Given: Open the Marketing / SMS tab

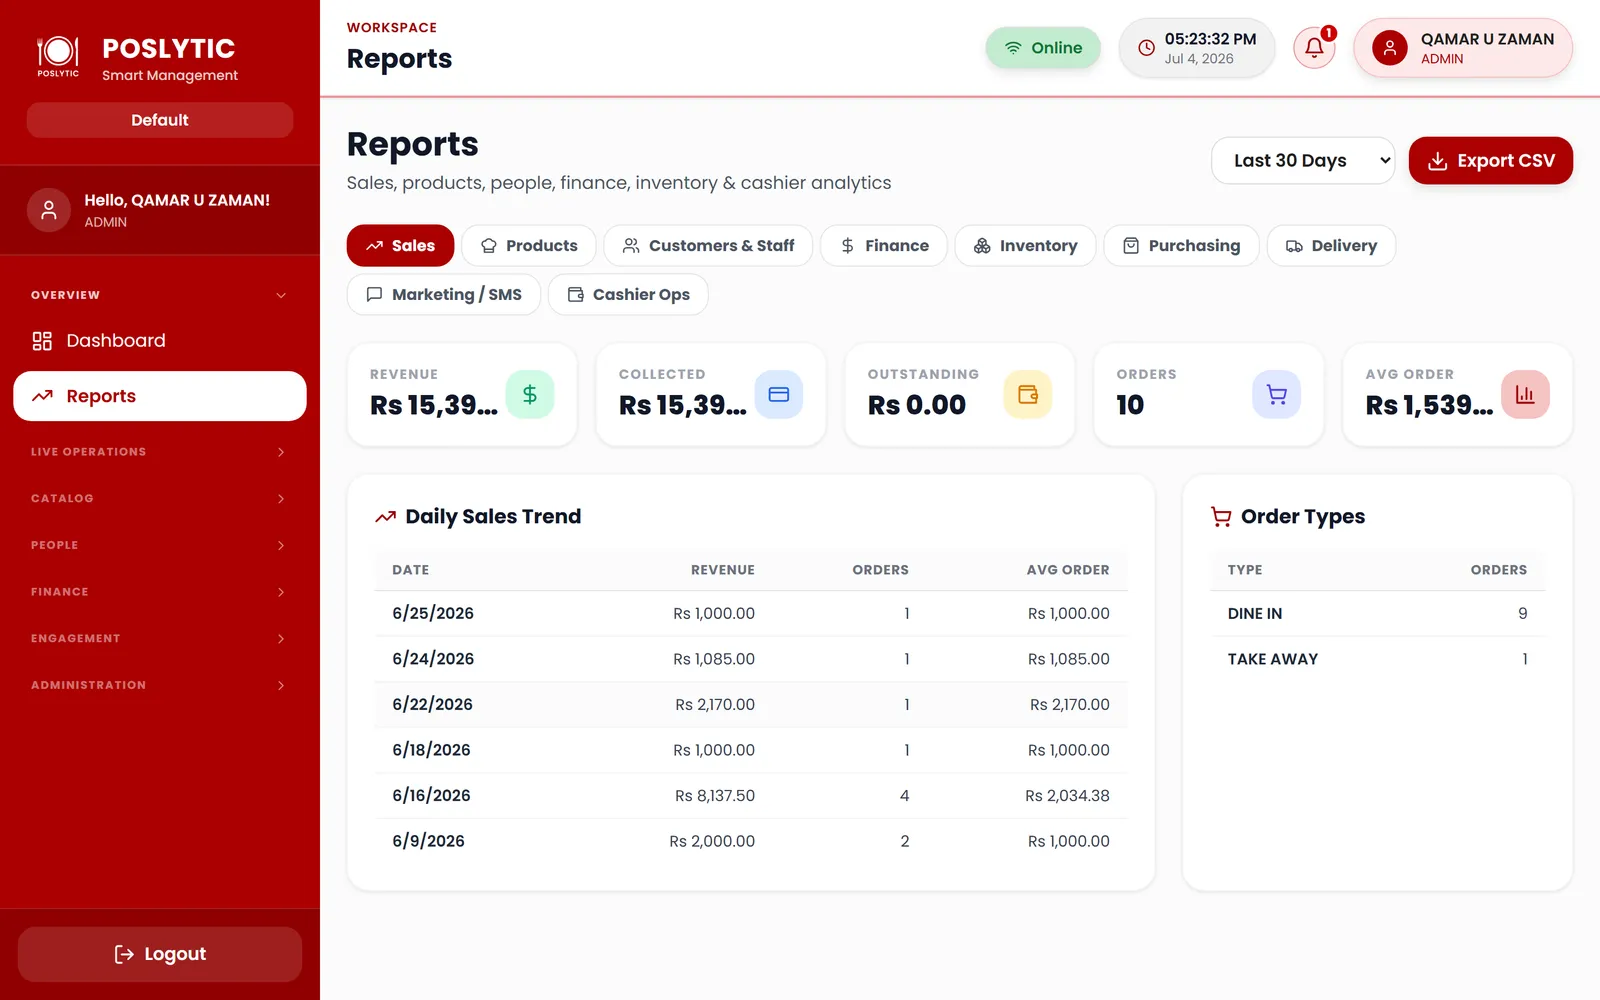Looking at the screenshot, I should pyautogui.click(x=444, y=295).
